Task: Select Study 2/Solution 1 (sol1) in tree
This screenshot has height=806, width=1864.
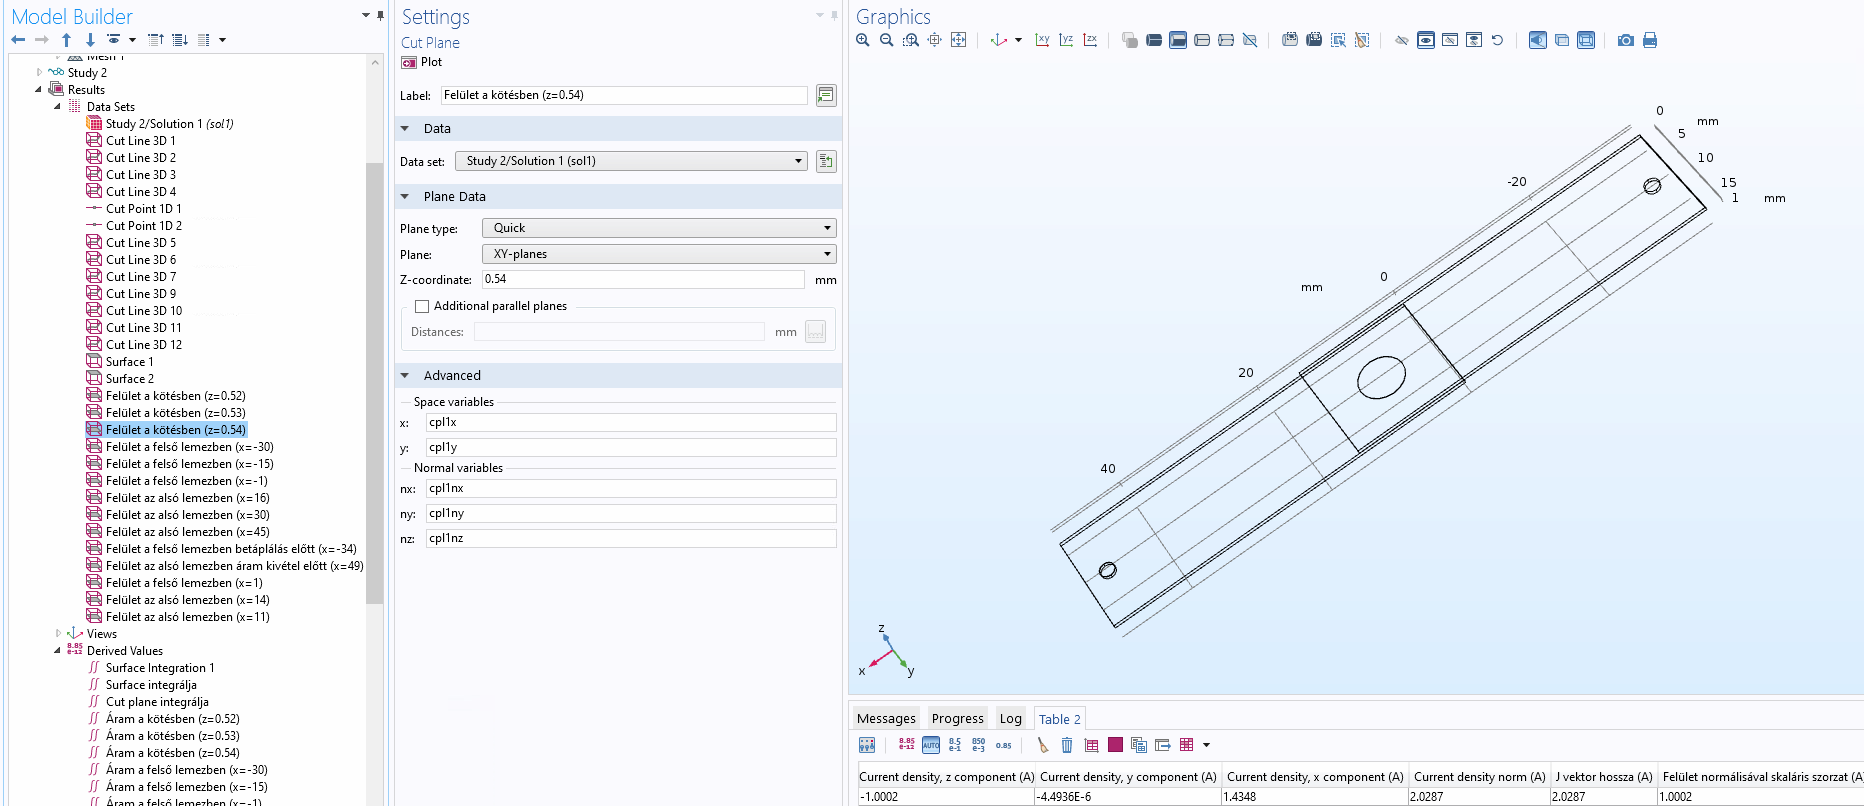Action: point(169,124)
